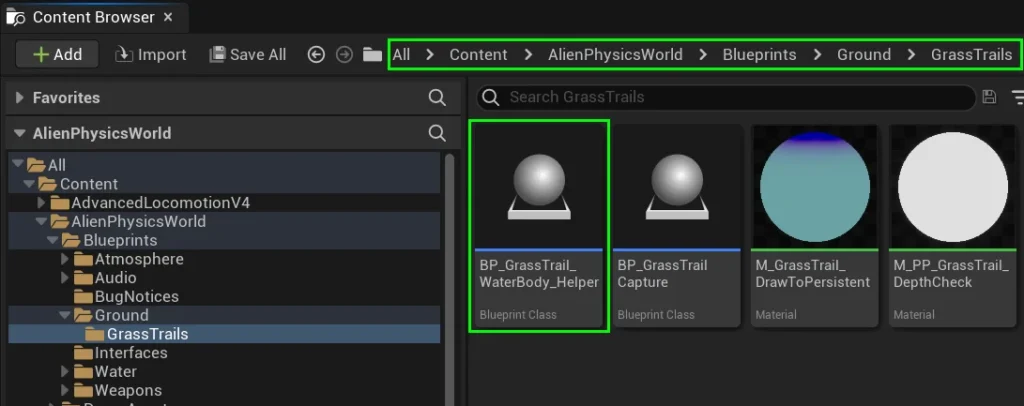Select the BP_GrassTrail_WaterBody_Helper blueprint asset

[x=539, y=225]
